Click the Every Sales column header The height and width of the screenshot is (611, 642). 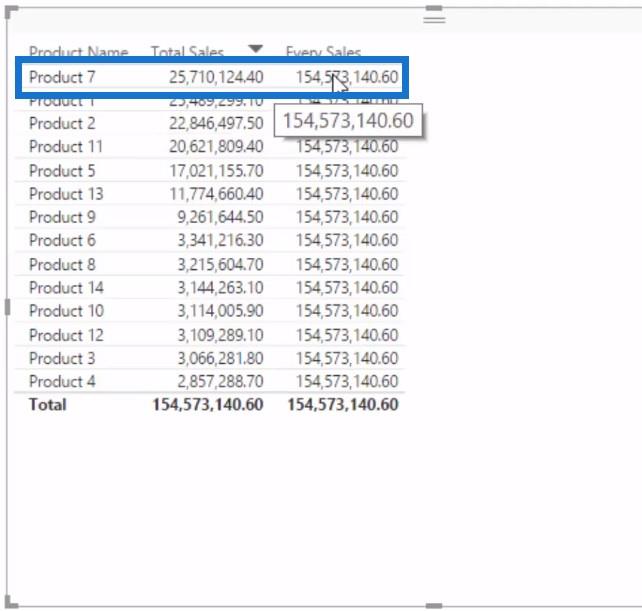pos(323,51)
